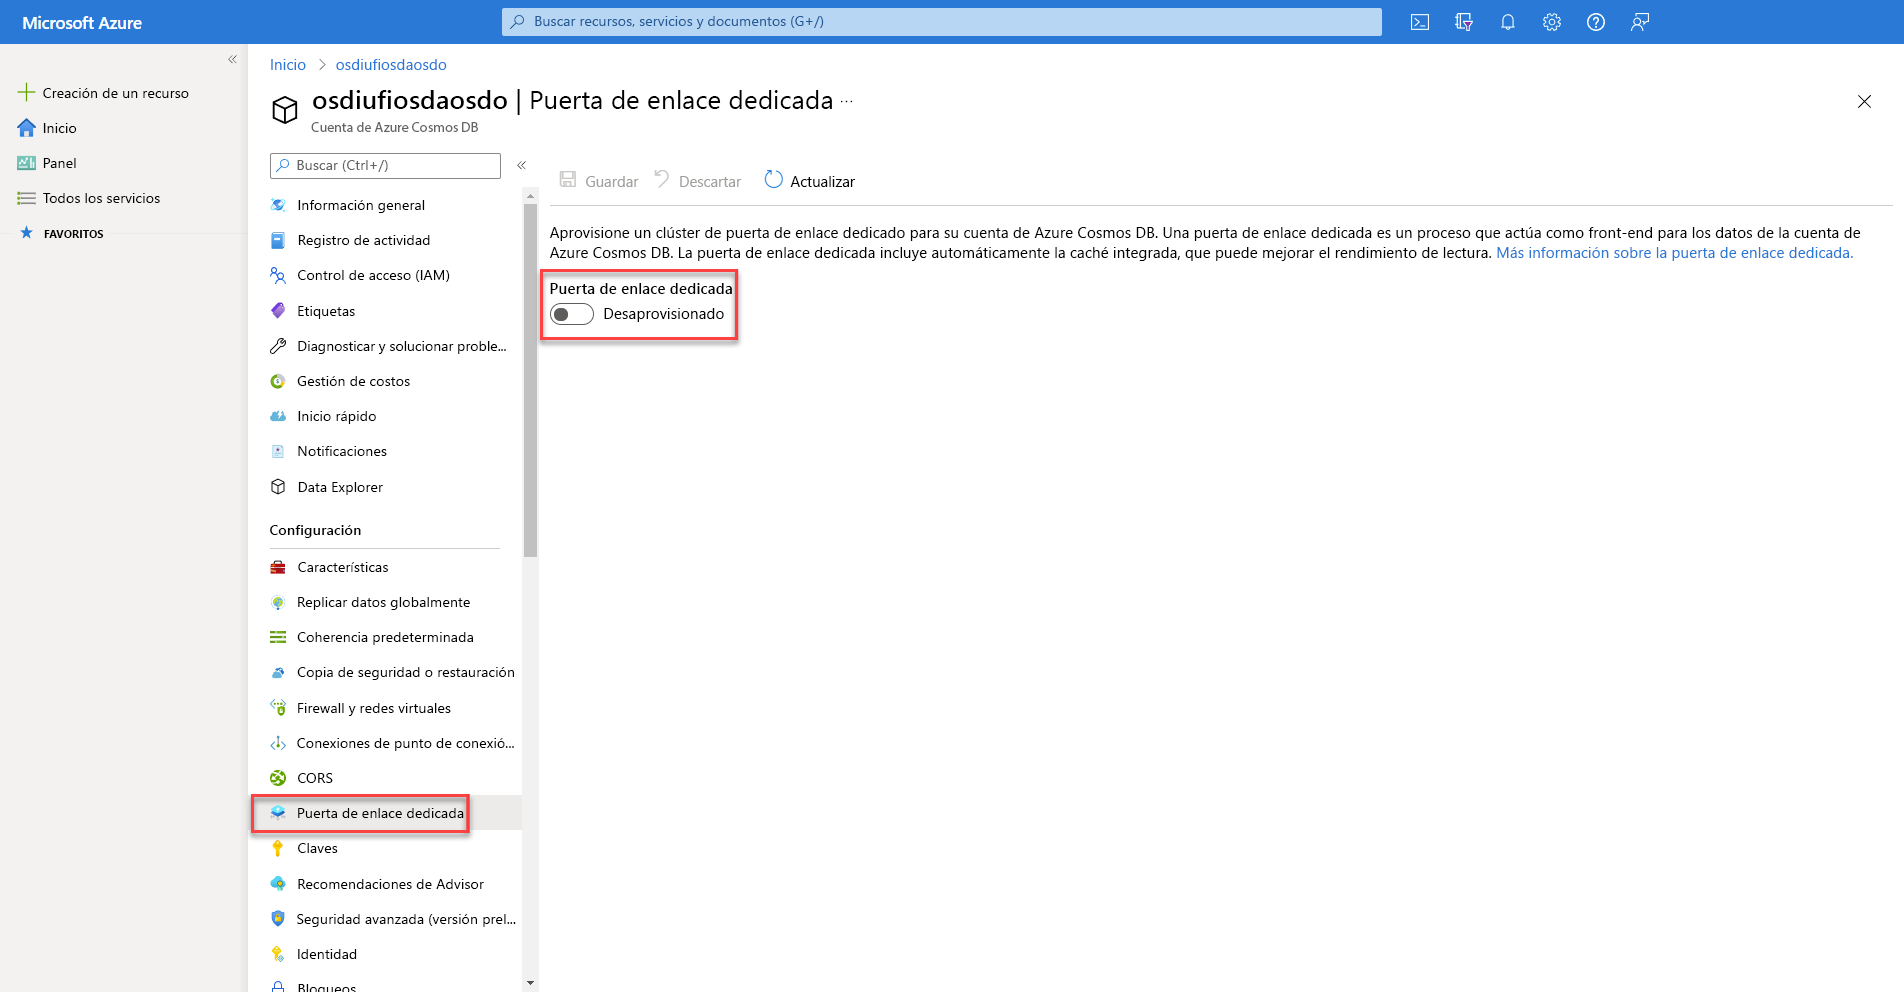Collapse the Azure portal left sidebar
The height and width of the screenshot is (992, 1904).
tap(232, 59)
